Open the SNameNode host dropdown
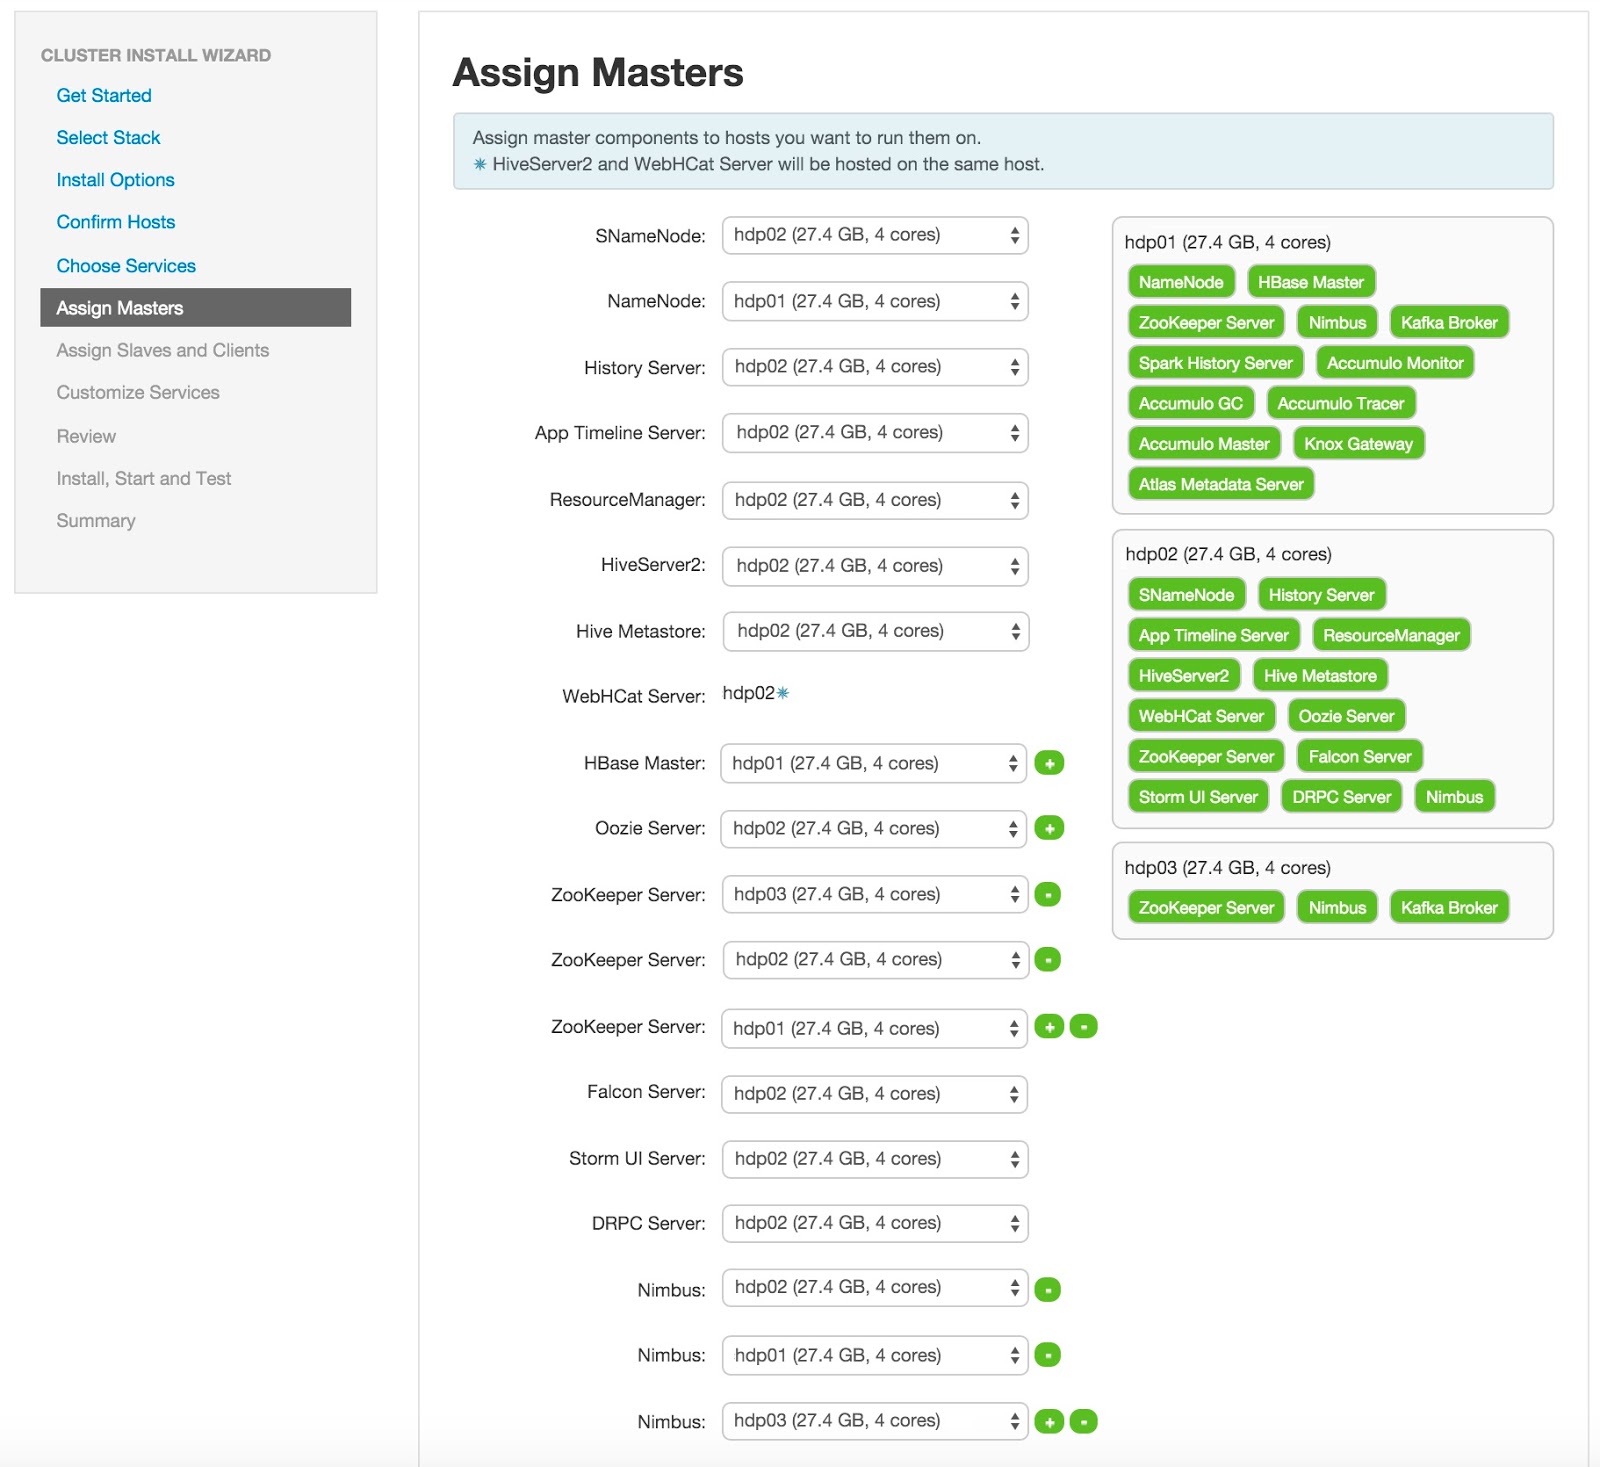The image size is (1600, 1467). click(875, 235)
